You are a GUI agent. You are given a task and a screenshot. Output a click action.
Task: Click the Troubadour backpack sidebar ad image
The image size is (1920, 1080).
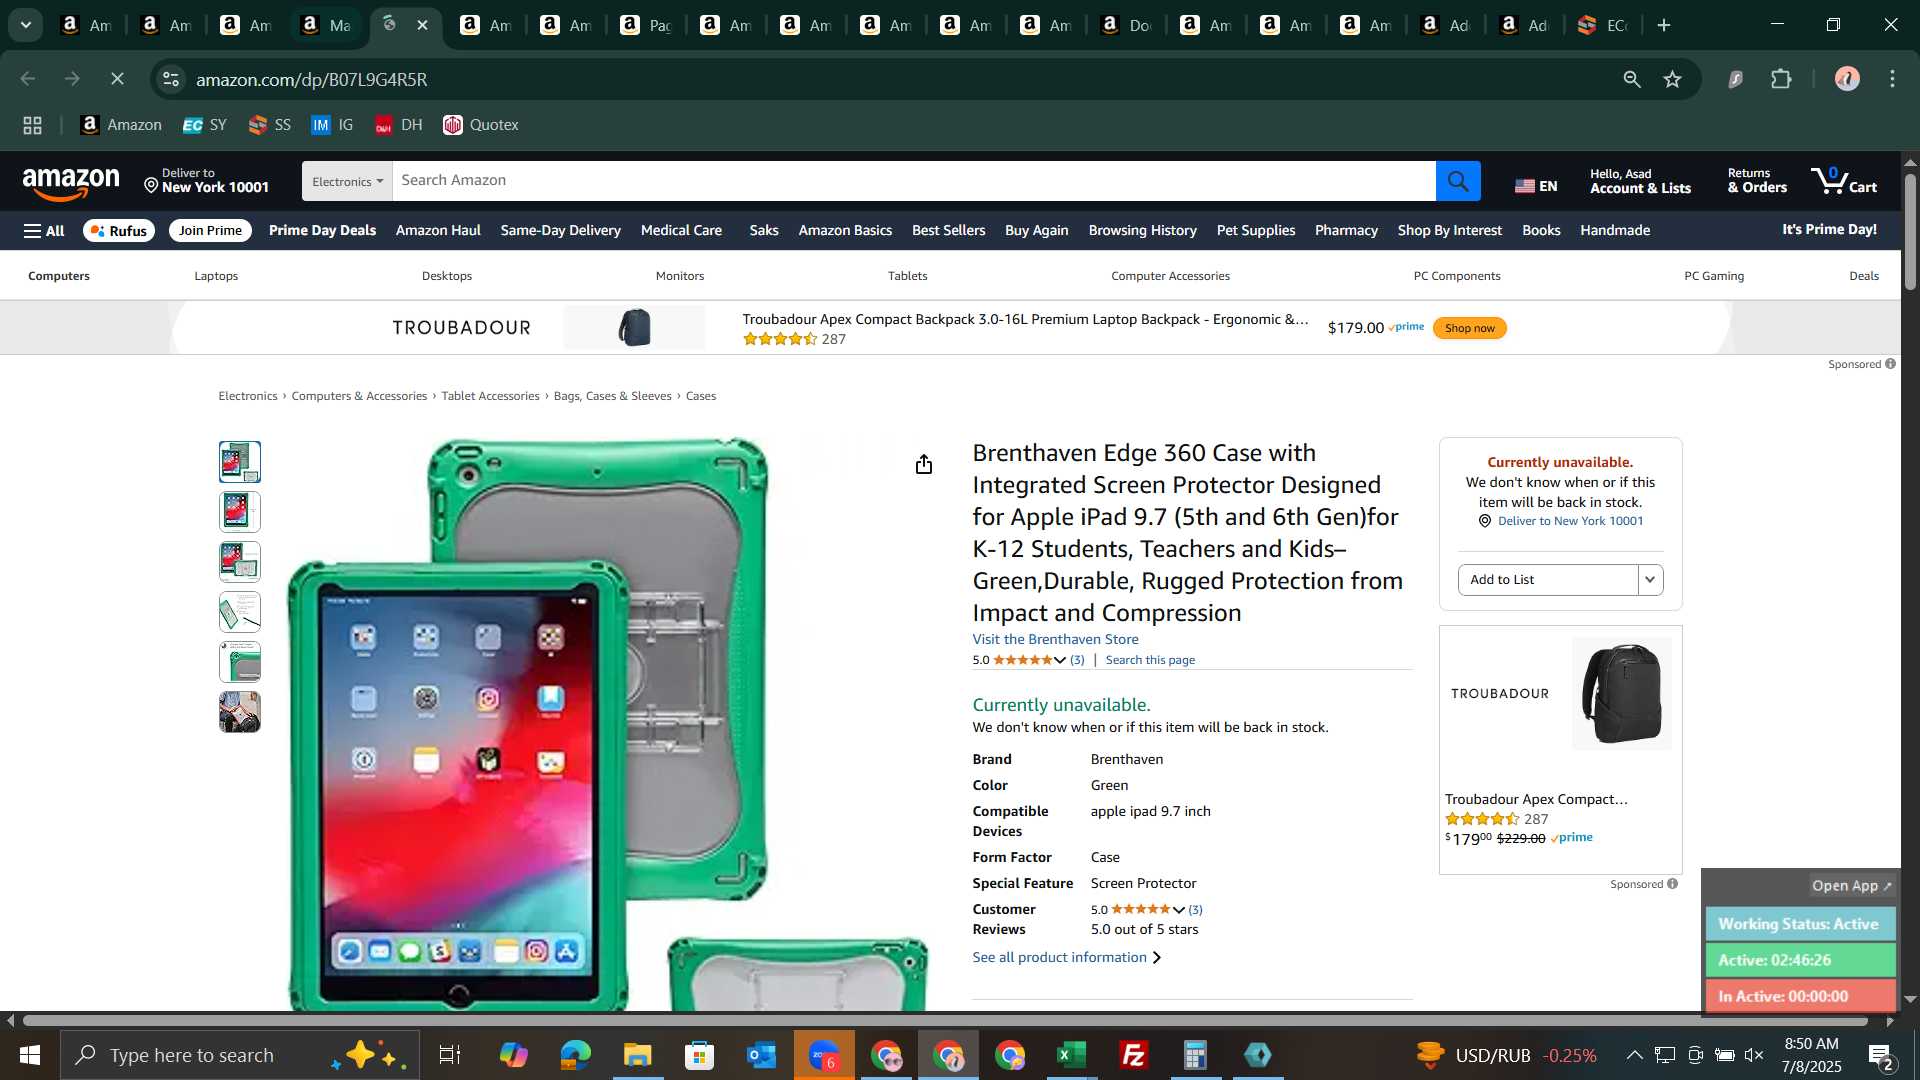[x=1622, y=694]
